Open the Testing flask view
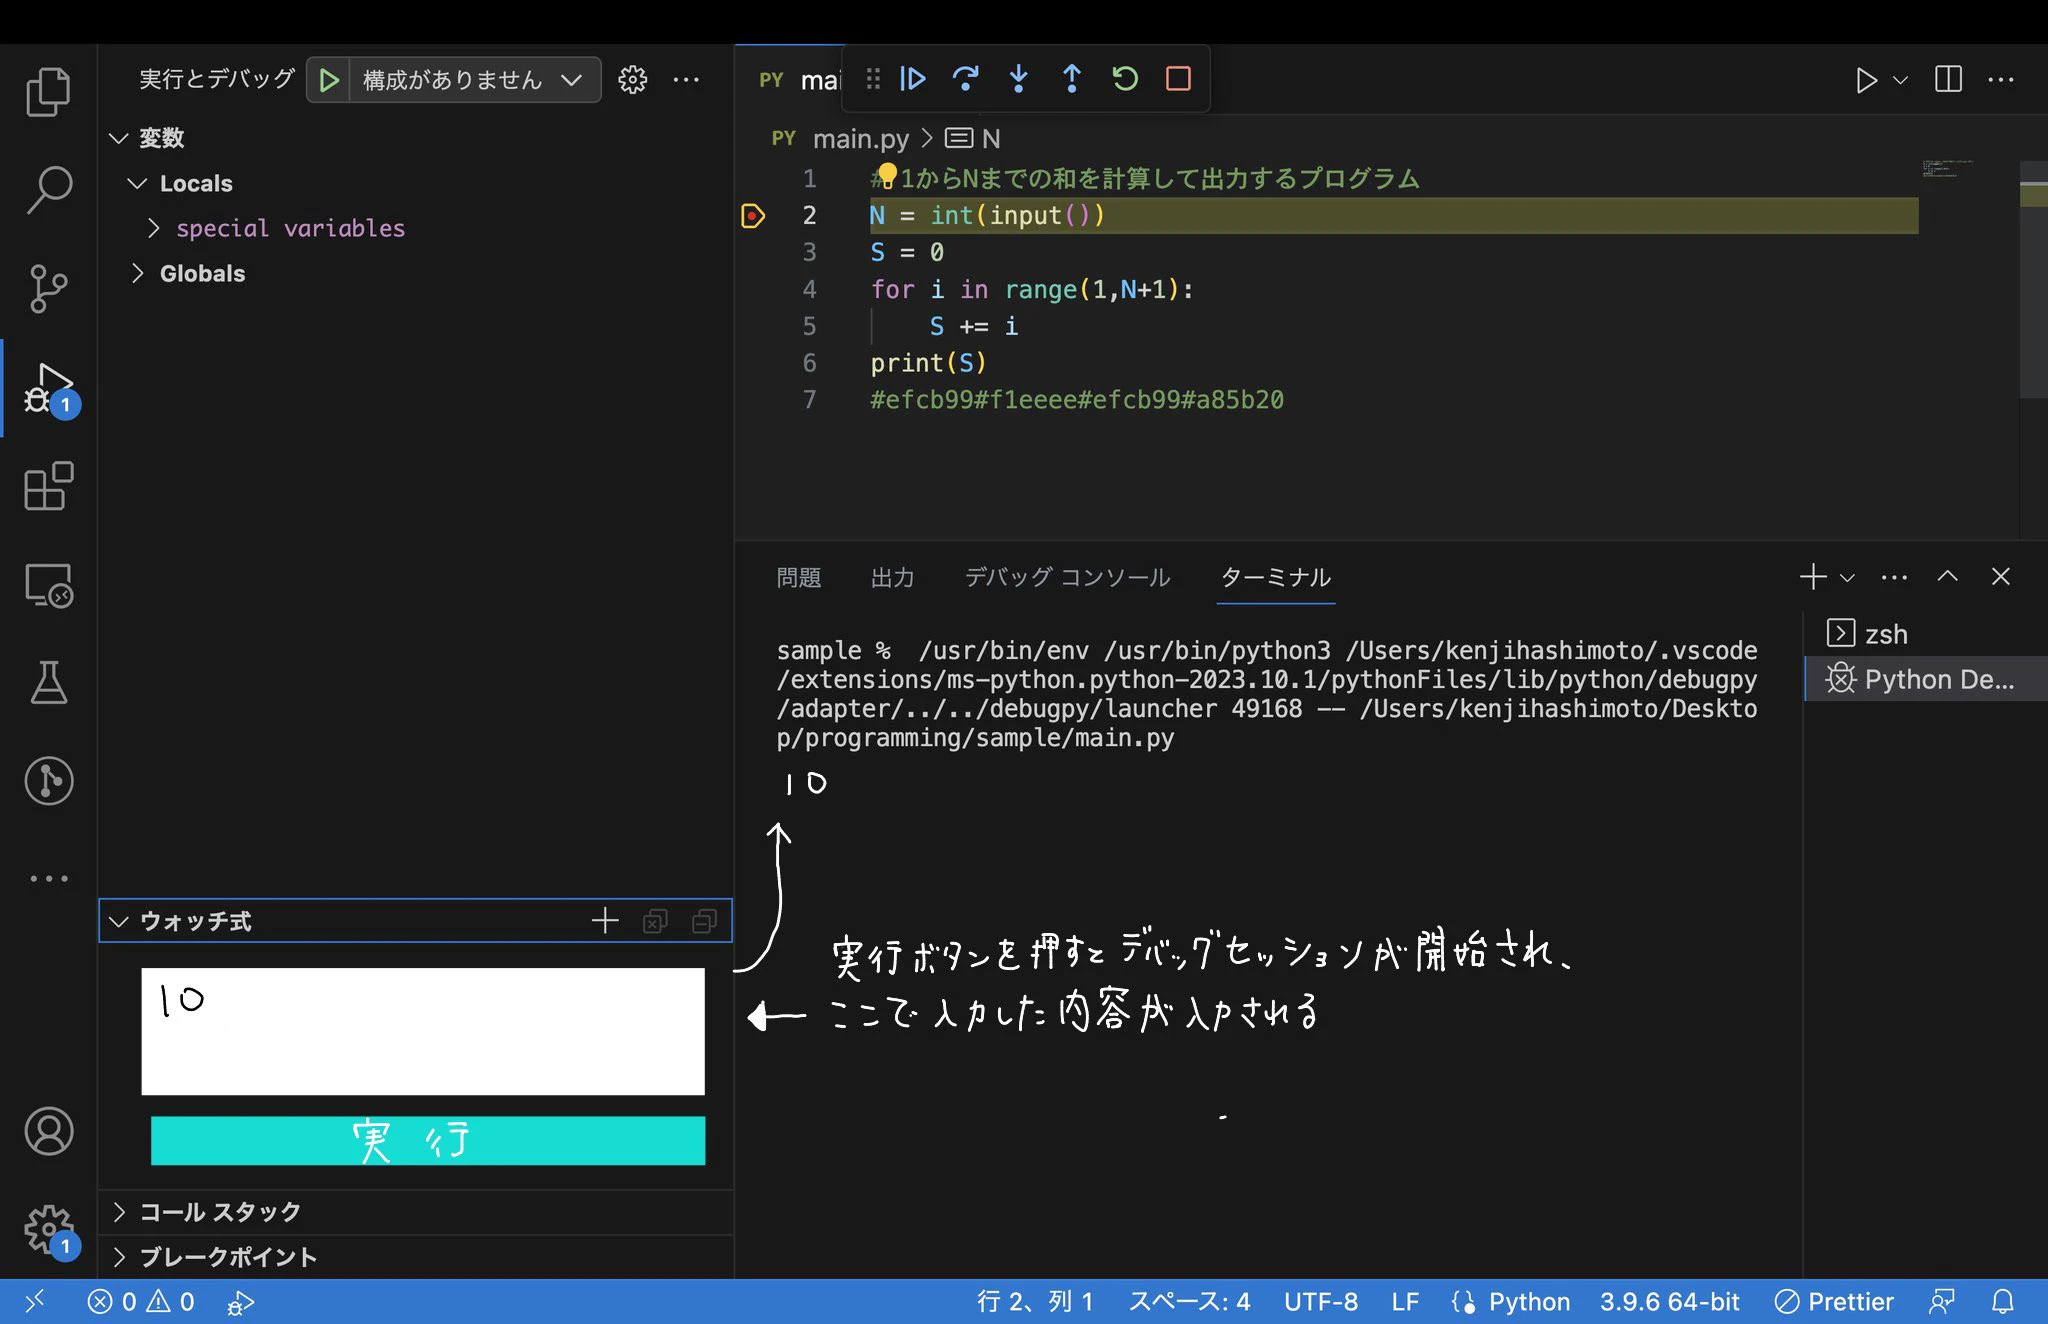 48,682
